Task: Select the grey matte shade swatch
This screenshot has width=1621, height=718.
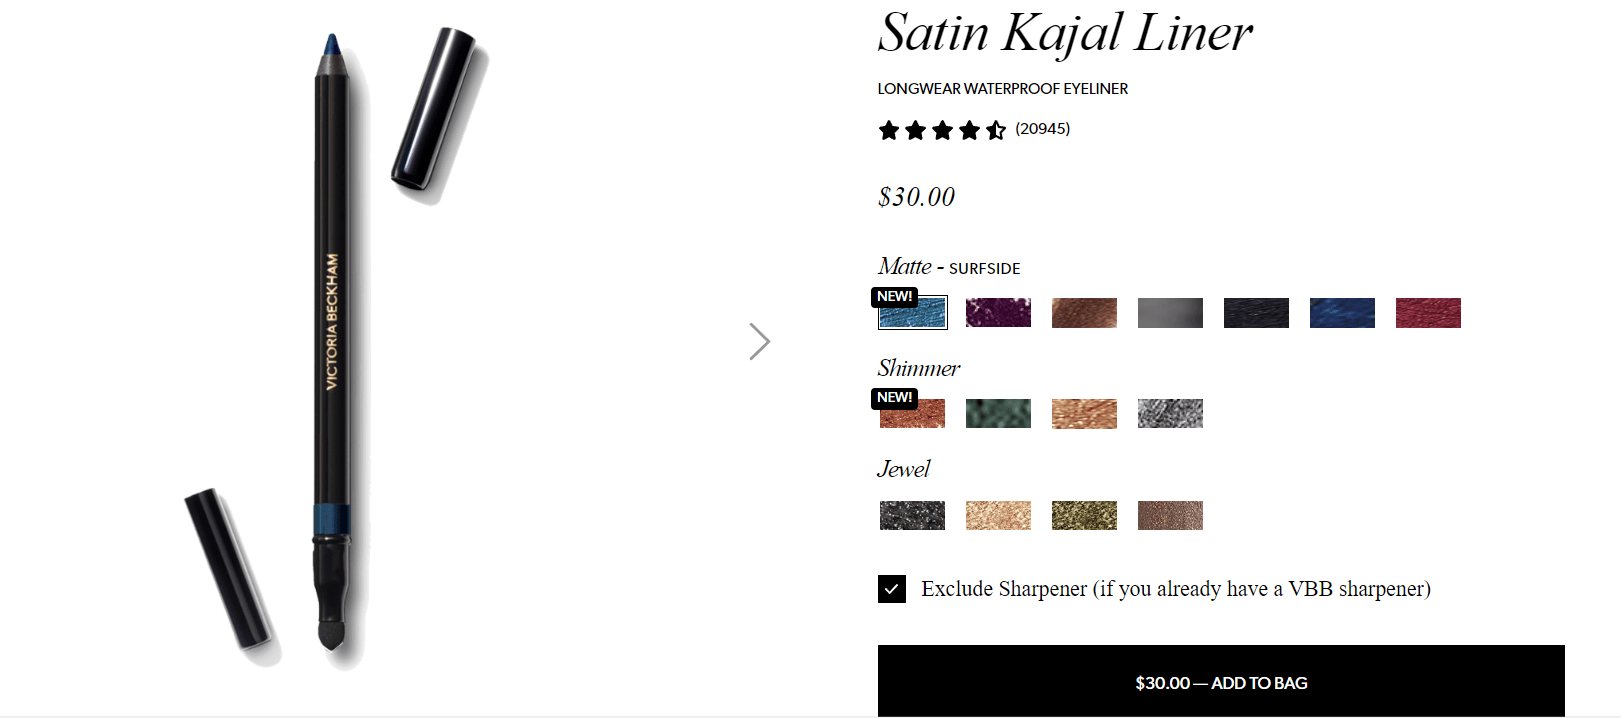Action: pos(1170,313)
